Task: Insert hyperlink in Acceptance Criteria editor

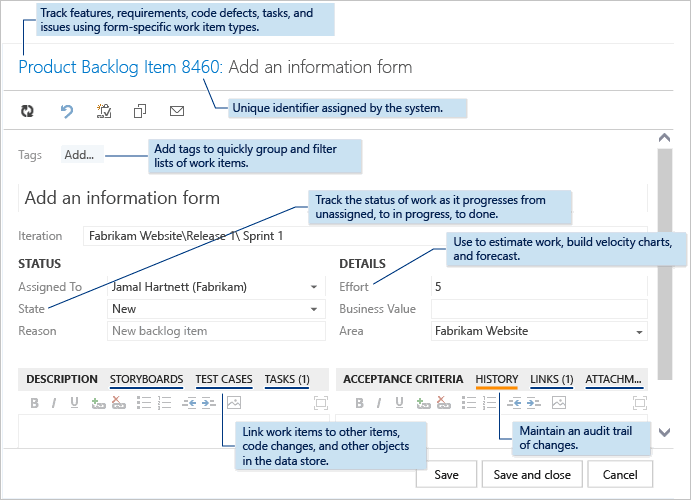Action: [423, 403]
